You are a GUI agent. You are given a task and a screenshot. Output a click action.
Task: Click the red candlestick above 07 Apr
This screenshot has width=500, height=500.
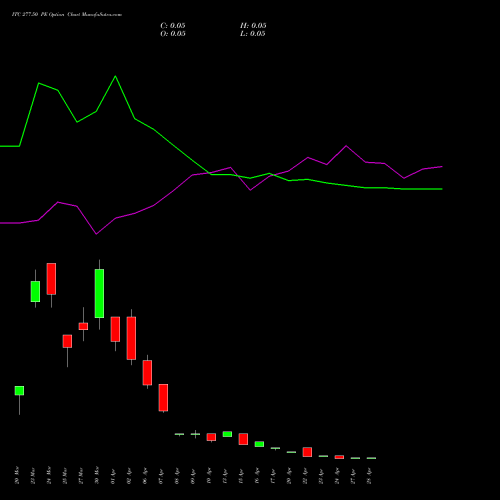point(163,398)
